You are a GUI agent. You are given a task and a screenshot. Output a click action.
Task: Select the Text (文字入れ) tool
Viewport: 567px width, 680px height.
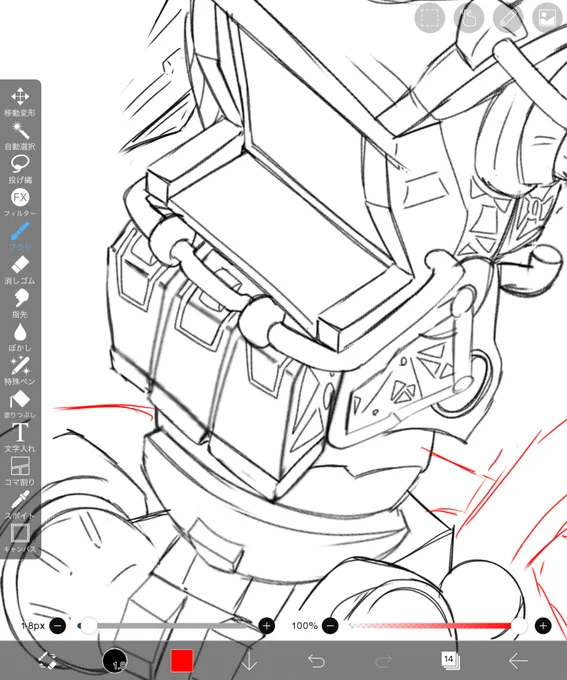(x=20, y=438)
